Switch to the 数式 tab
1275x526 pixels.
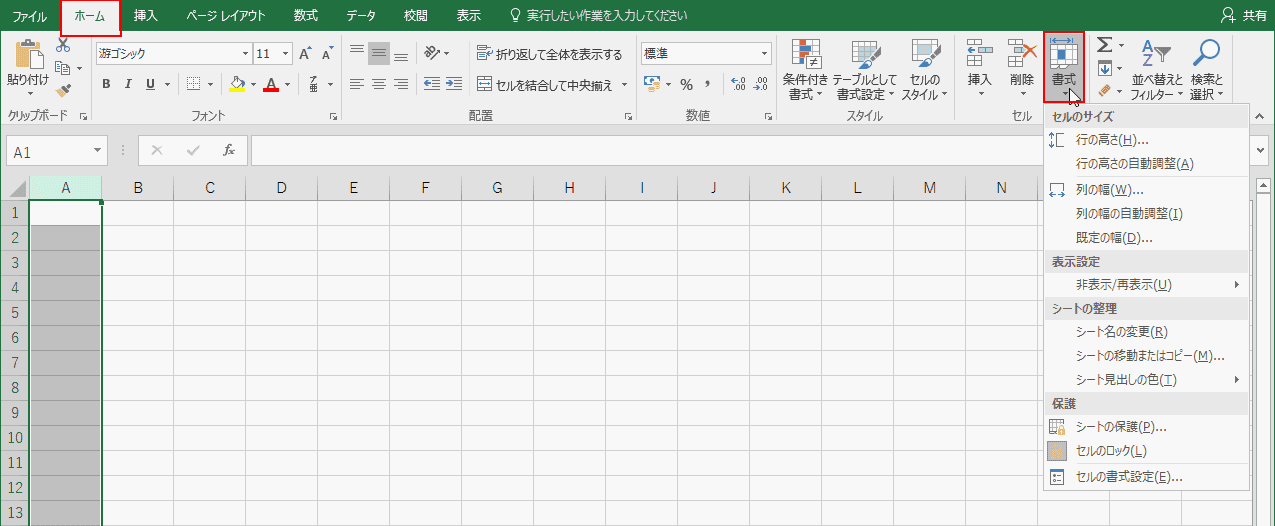307,16
